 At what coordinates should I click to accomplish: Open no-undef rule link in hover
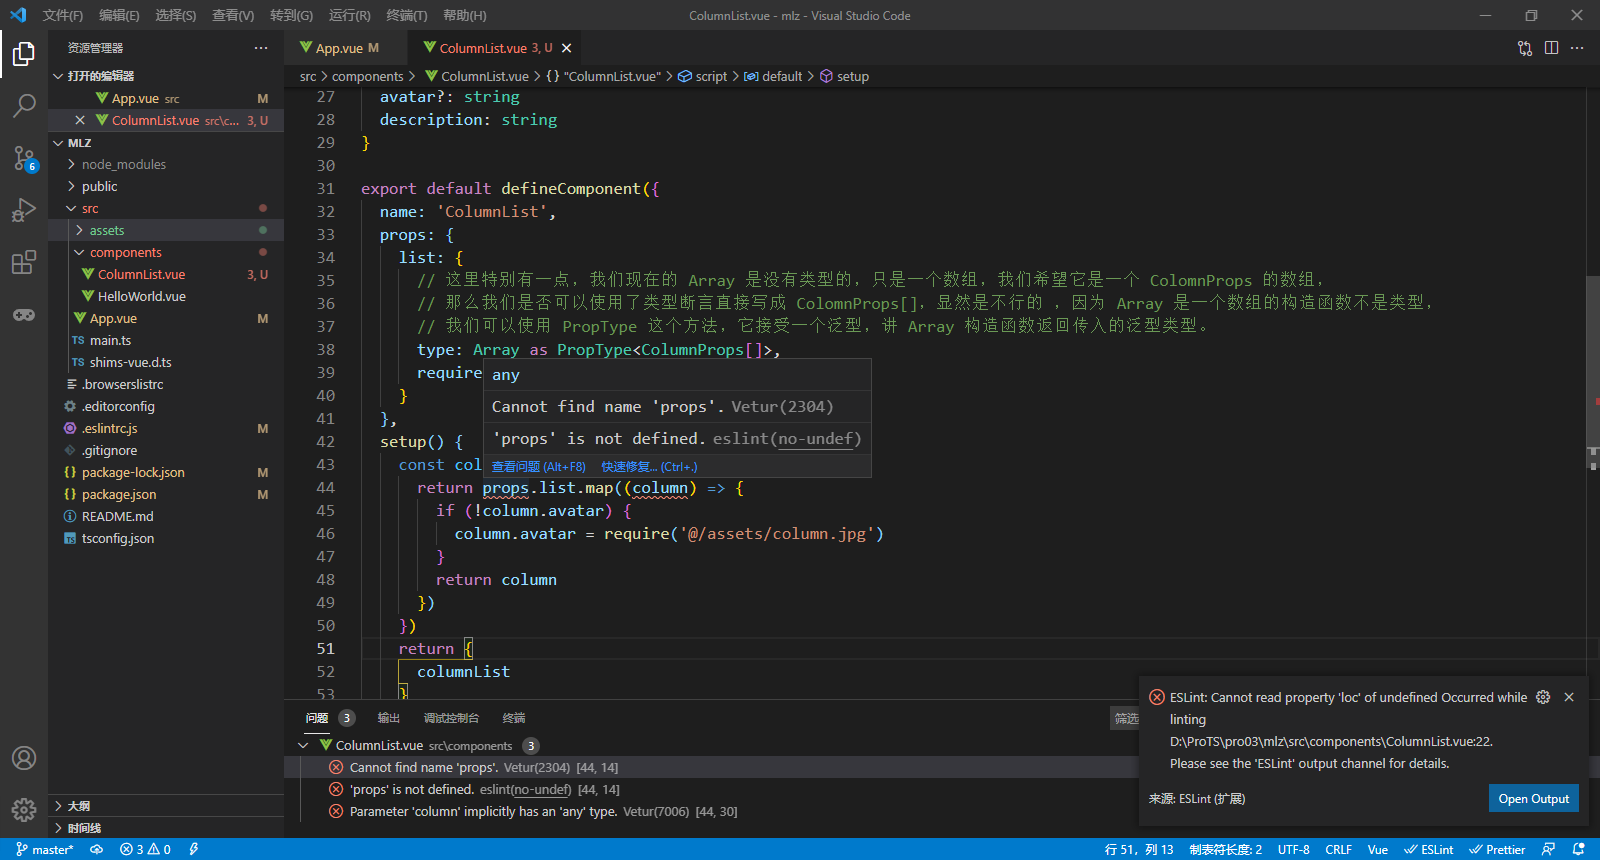816,439
